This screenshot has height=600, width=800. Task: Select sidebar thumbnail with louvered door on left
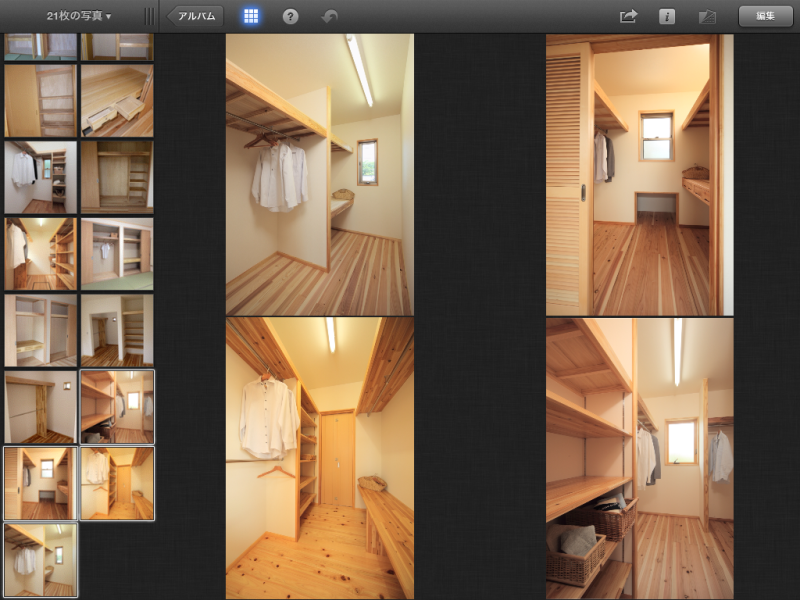41,483
